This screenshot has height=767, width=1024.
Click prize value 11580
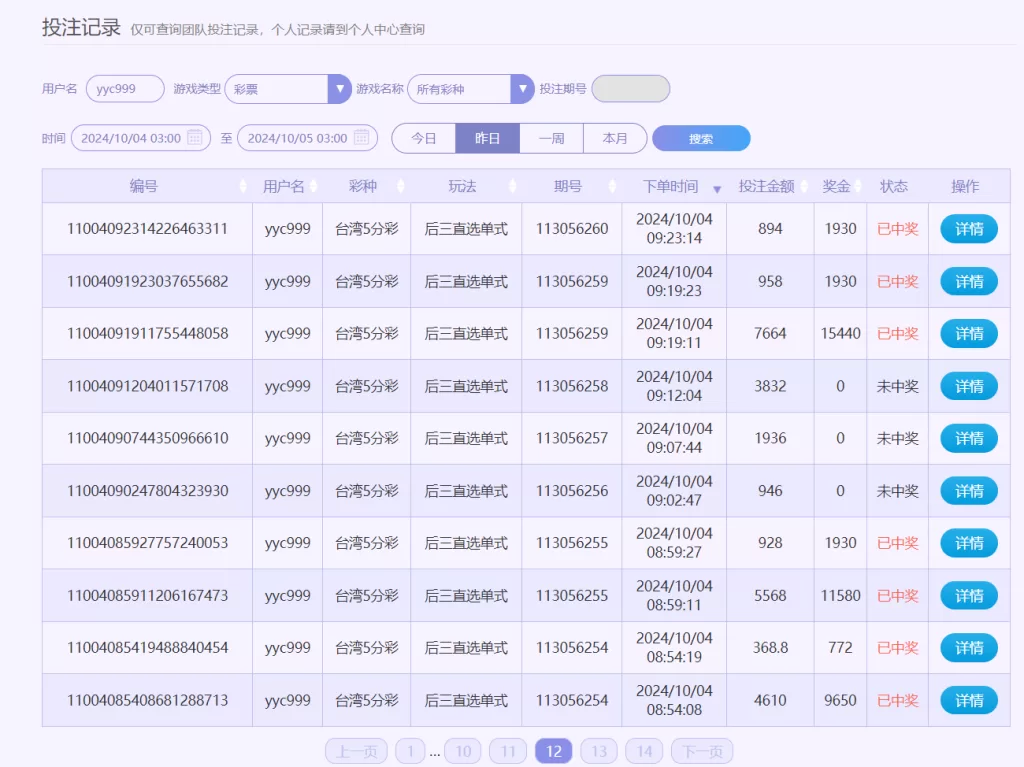(x=840, y=596)
